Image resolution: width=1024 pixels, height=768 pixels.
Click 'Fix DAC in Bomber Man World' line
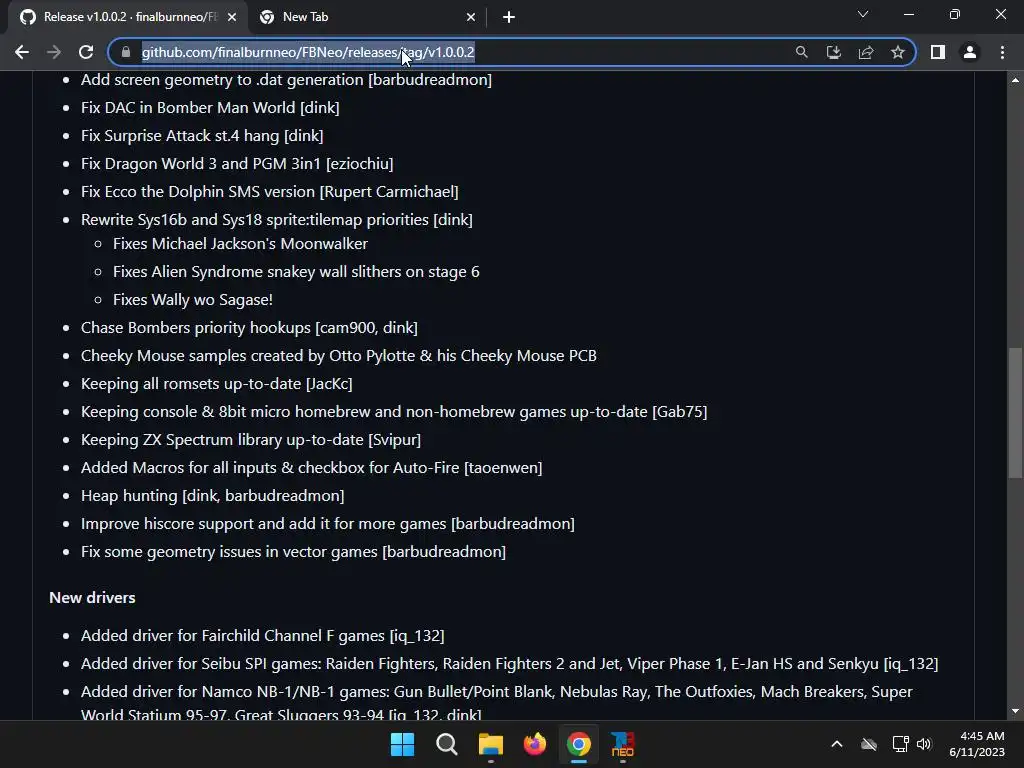pos(210,108)
